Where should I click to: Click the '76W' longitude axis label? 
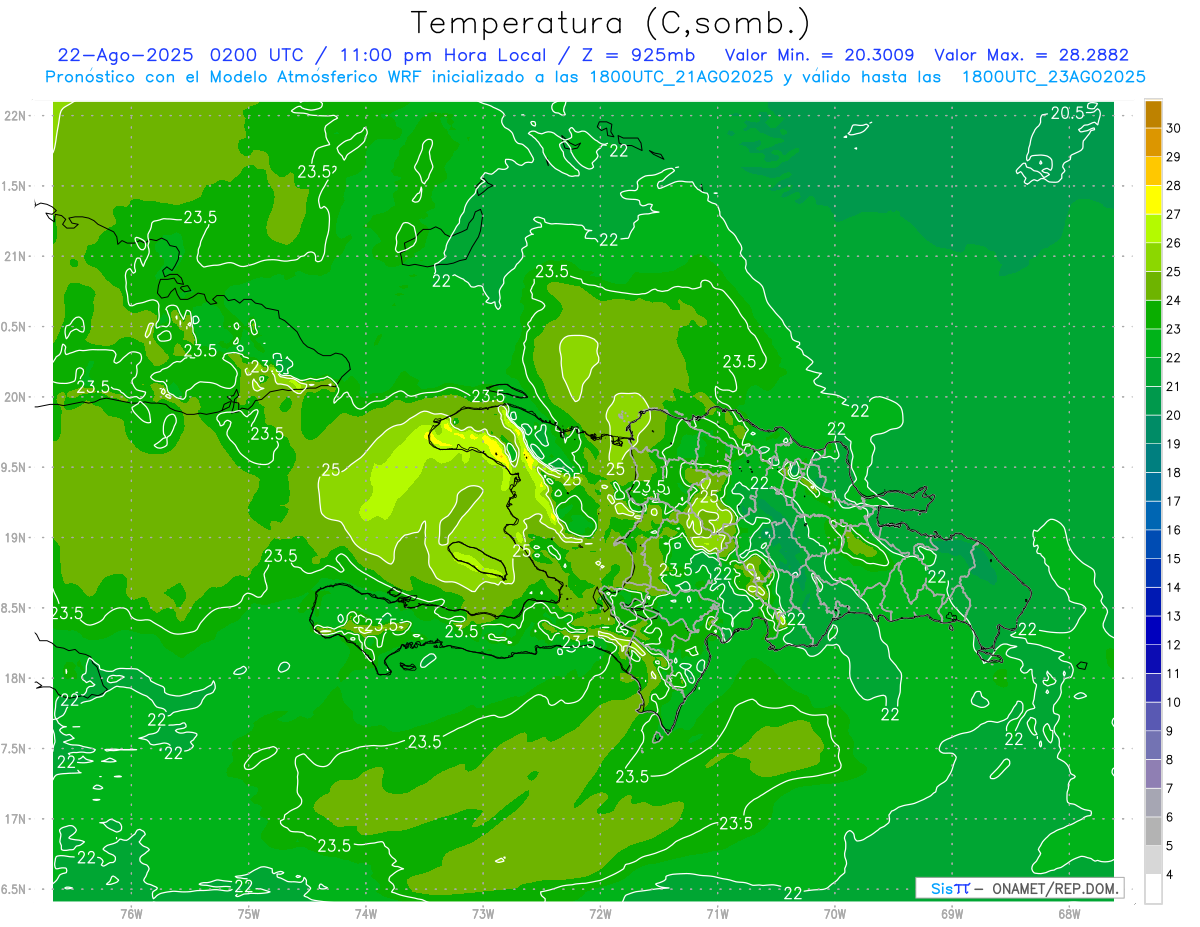point(131,913)
